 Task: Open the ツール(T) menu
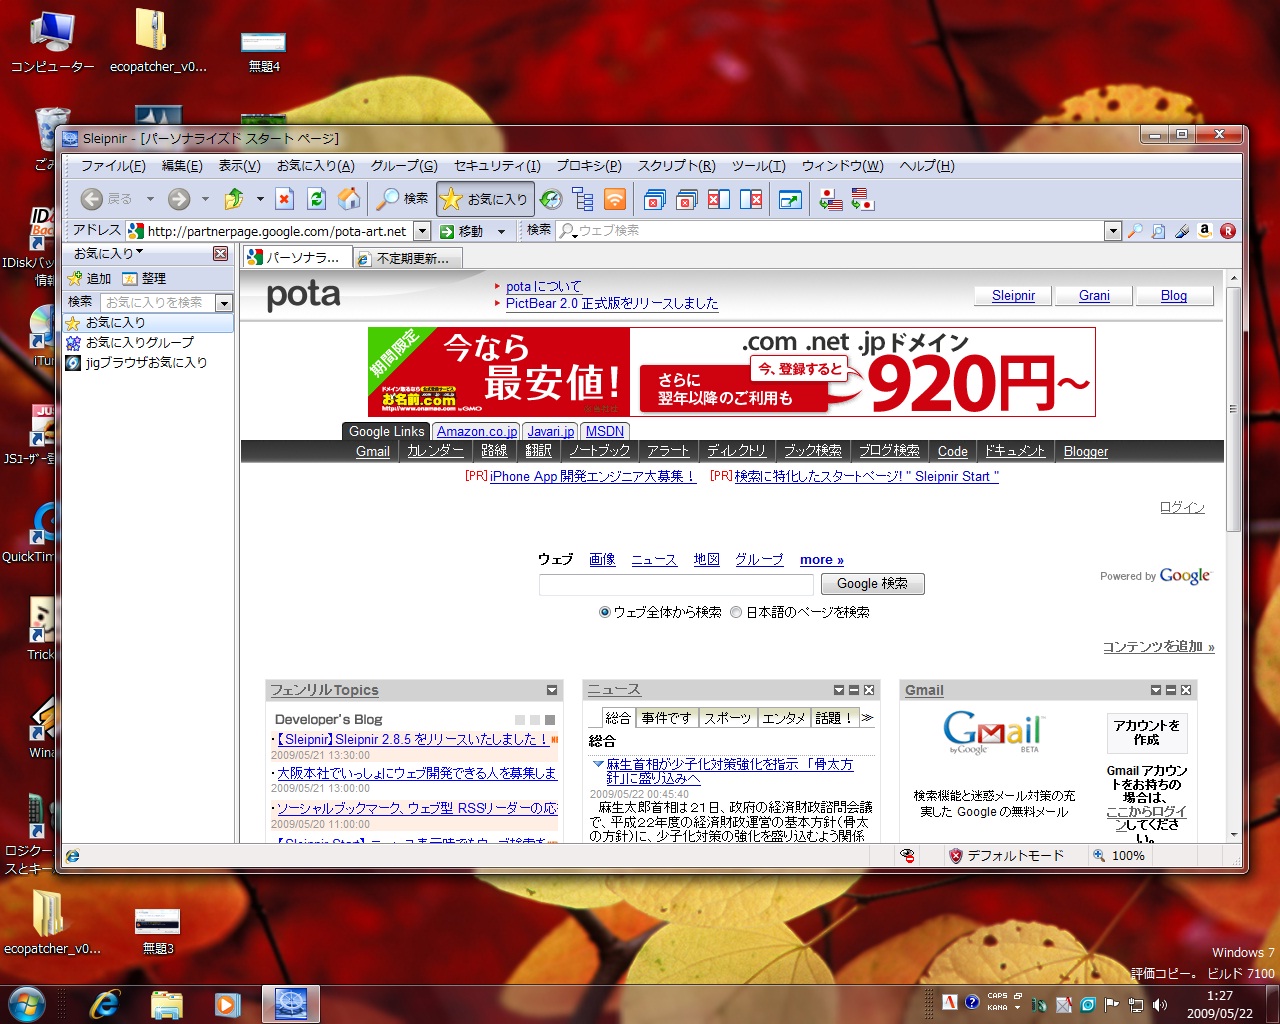coord(759,166)
